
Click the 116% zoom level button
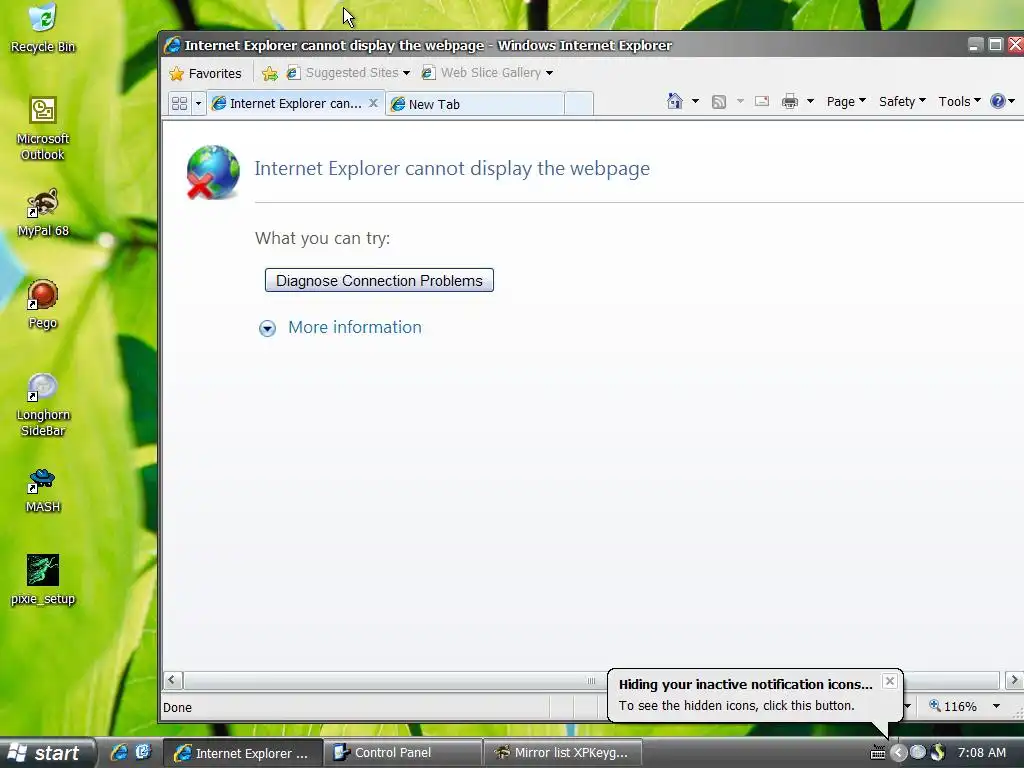pyautogui.click(x=953, y=706)
